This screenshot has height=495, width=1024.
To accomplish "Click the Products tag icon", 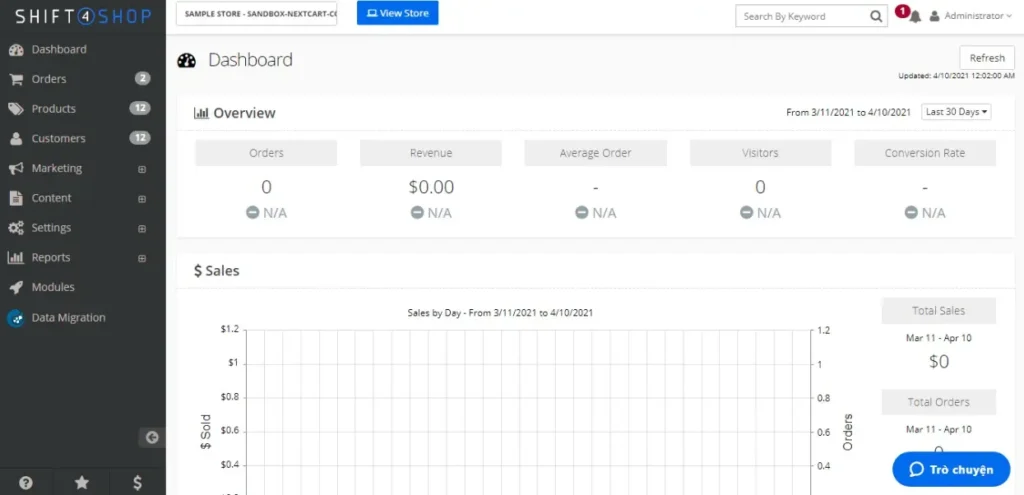I will [16, 109].
